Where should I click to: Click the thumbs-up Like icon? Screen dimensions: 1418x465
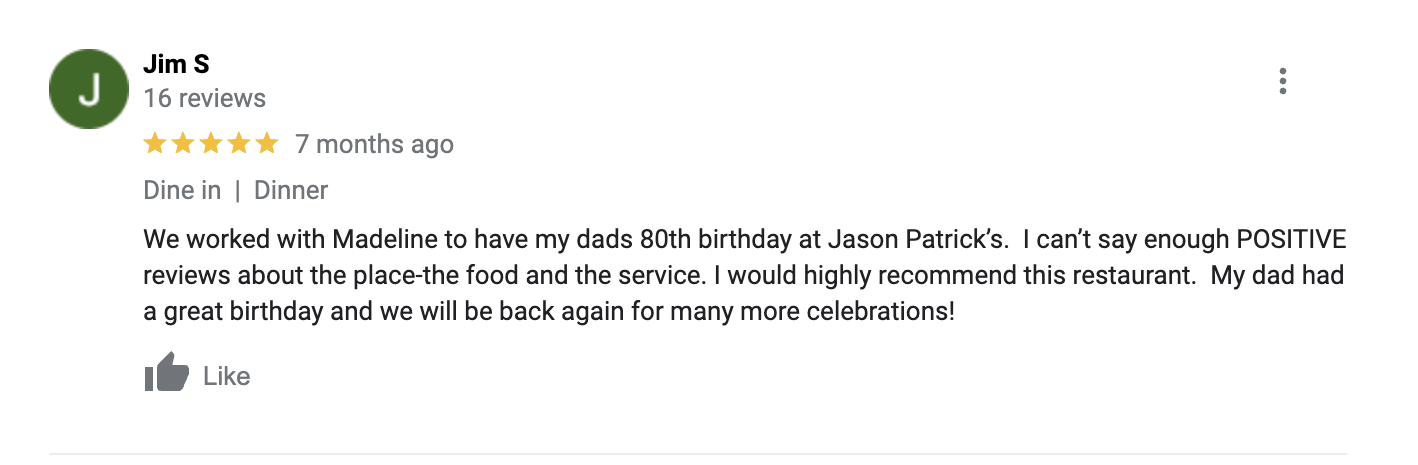[167, 375]
